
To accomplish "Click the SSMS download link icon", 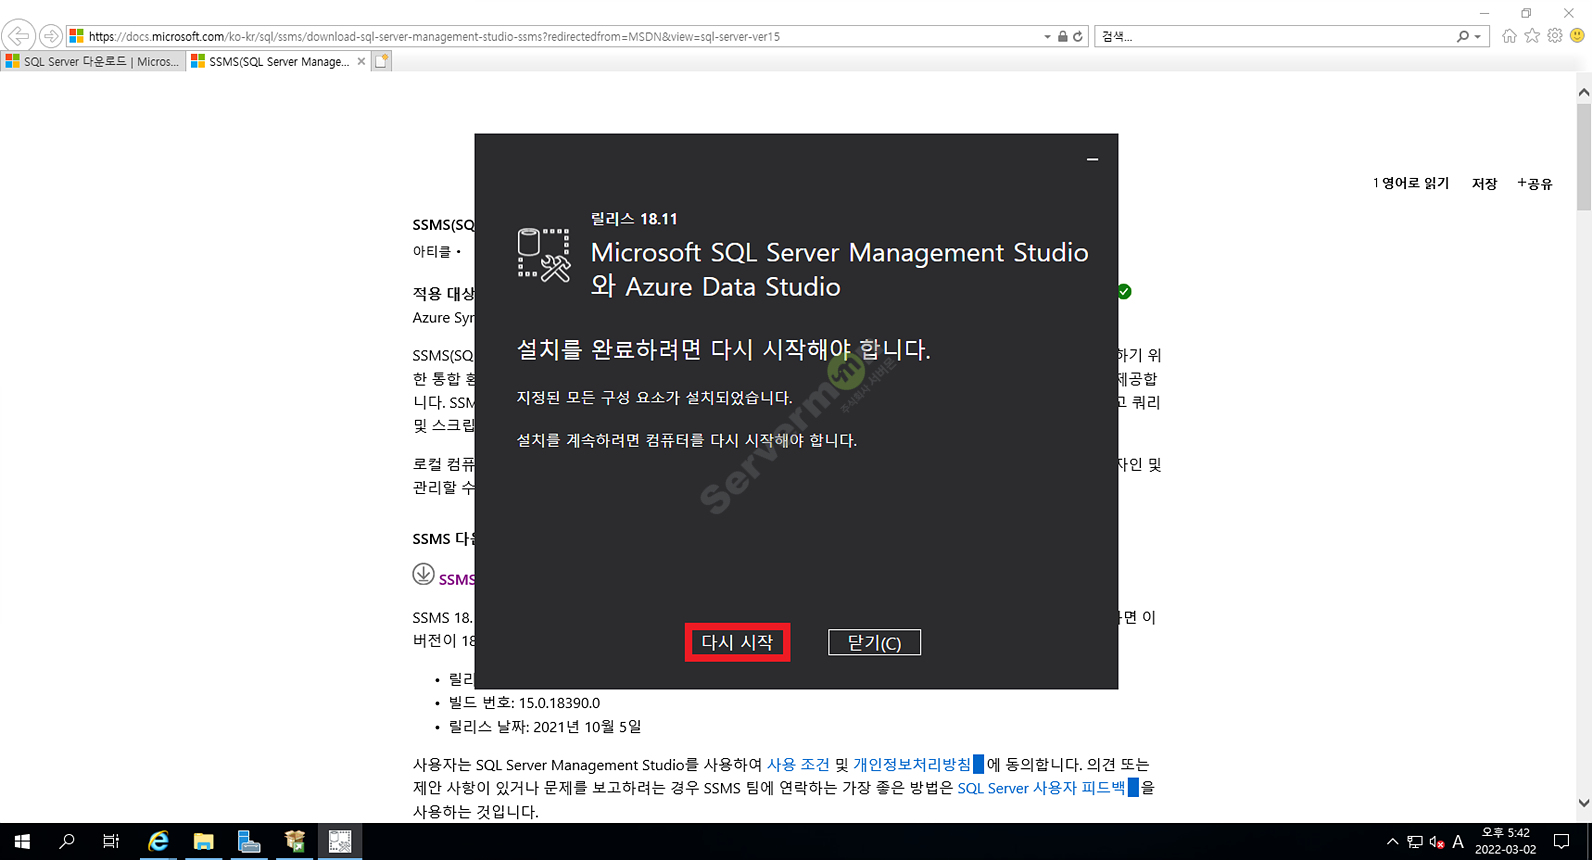I will (423, 574).
